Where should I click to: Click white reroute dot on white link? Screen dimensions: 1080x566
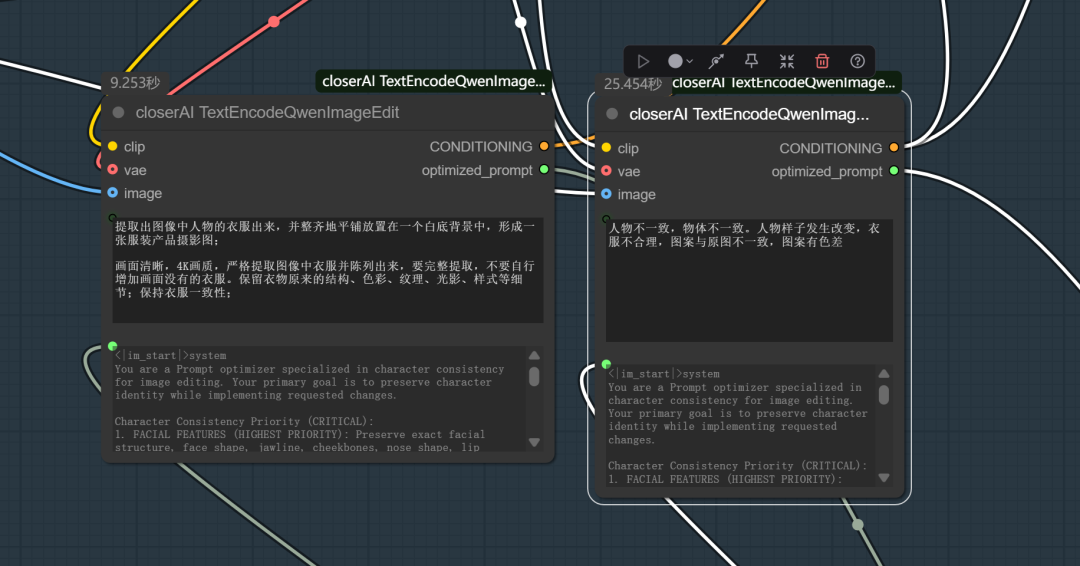(521, 22)
